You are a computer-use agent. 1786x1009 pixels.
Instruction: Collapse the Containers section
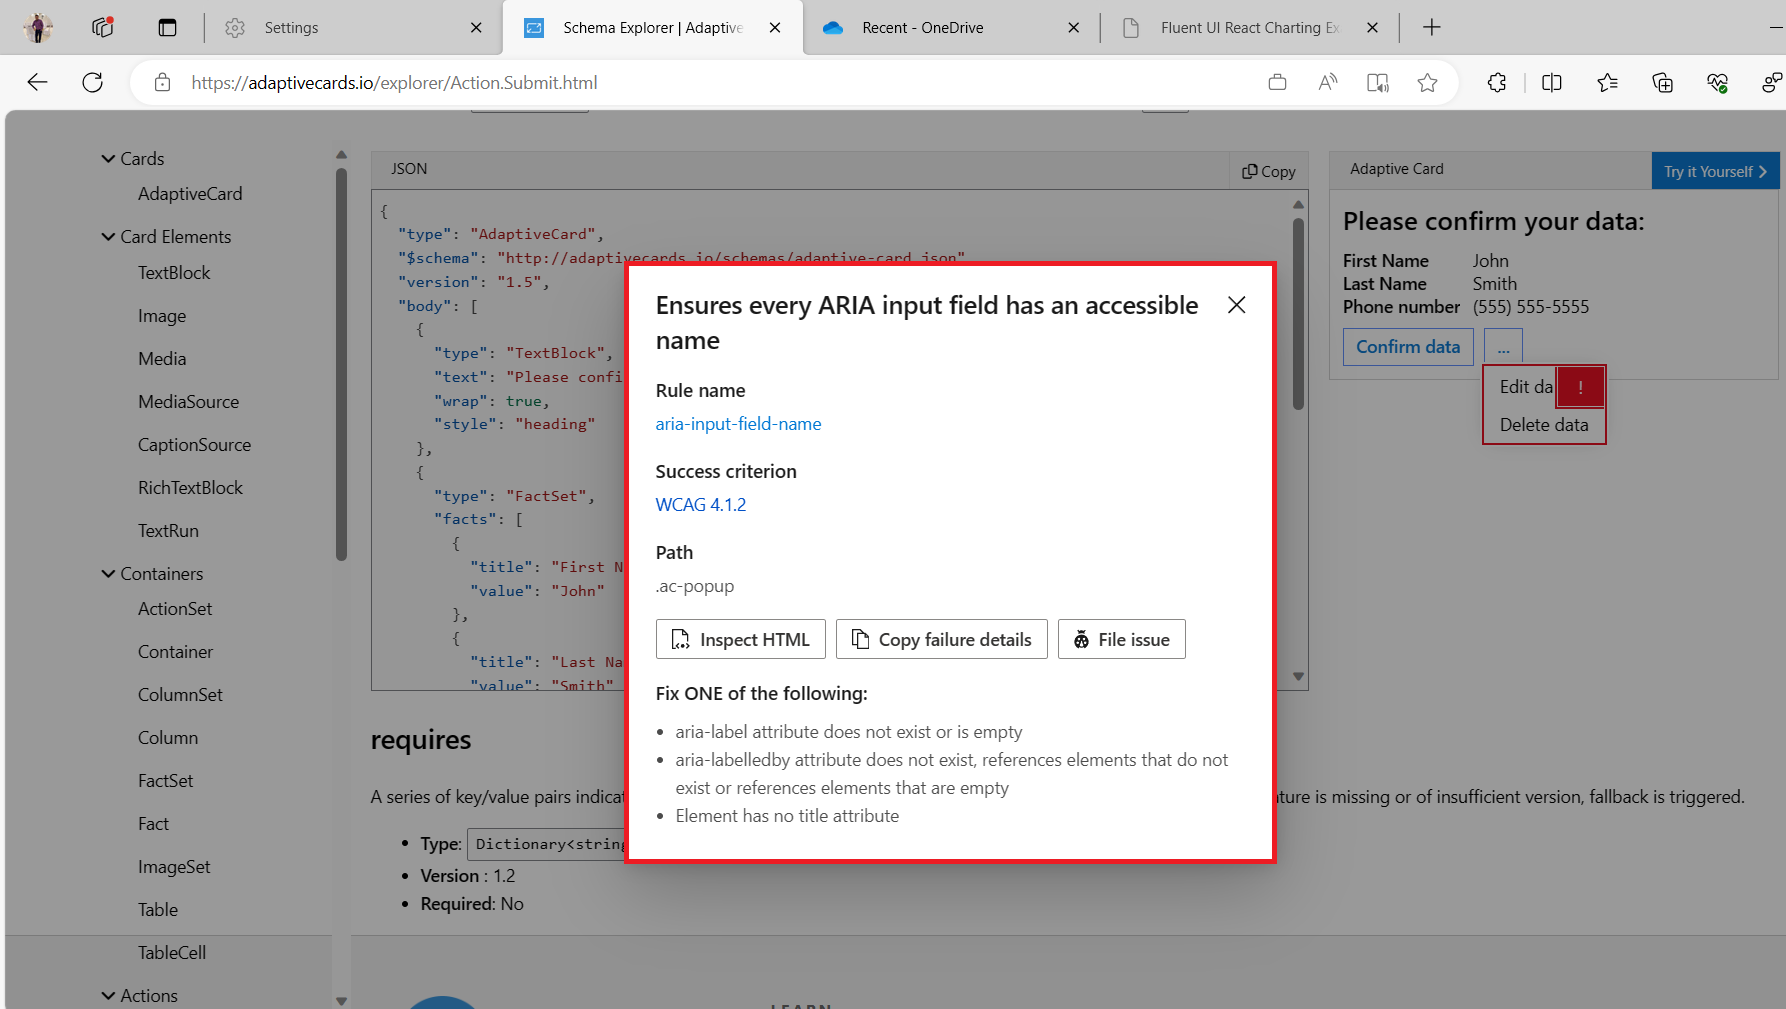tap(108, 573)
